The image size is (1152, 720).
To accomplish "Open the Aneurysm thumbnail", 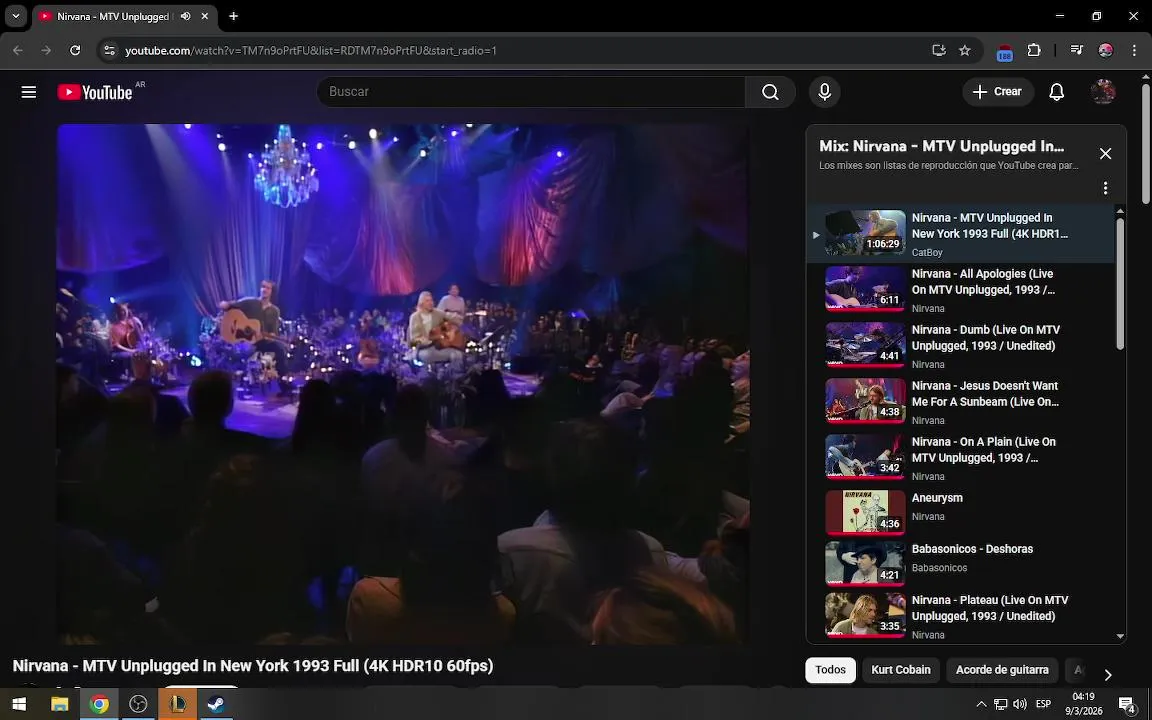I will 865,512.
